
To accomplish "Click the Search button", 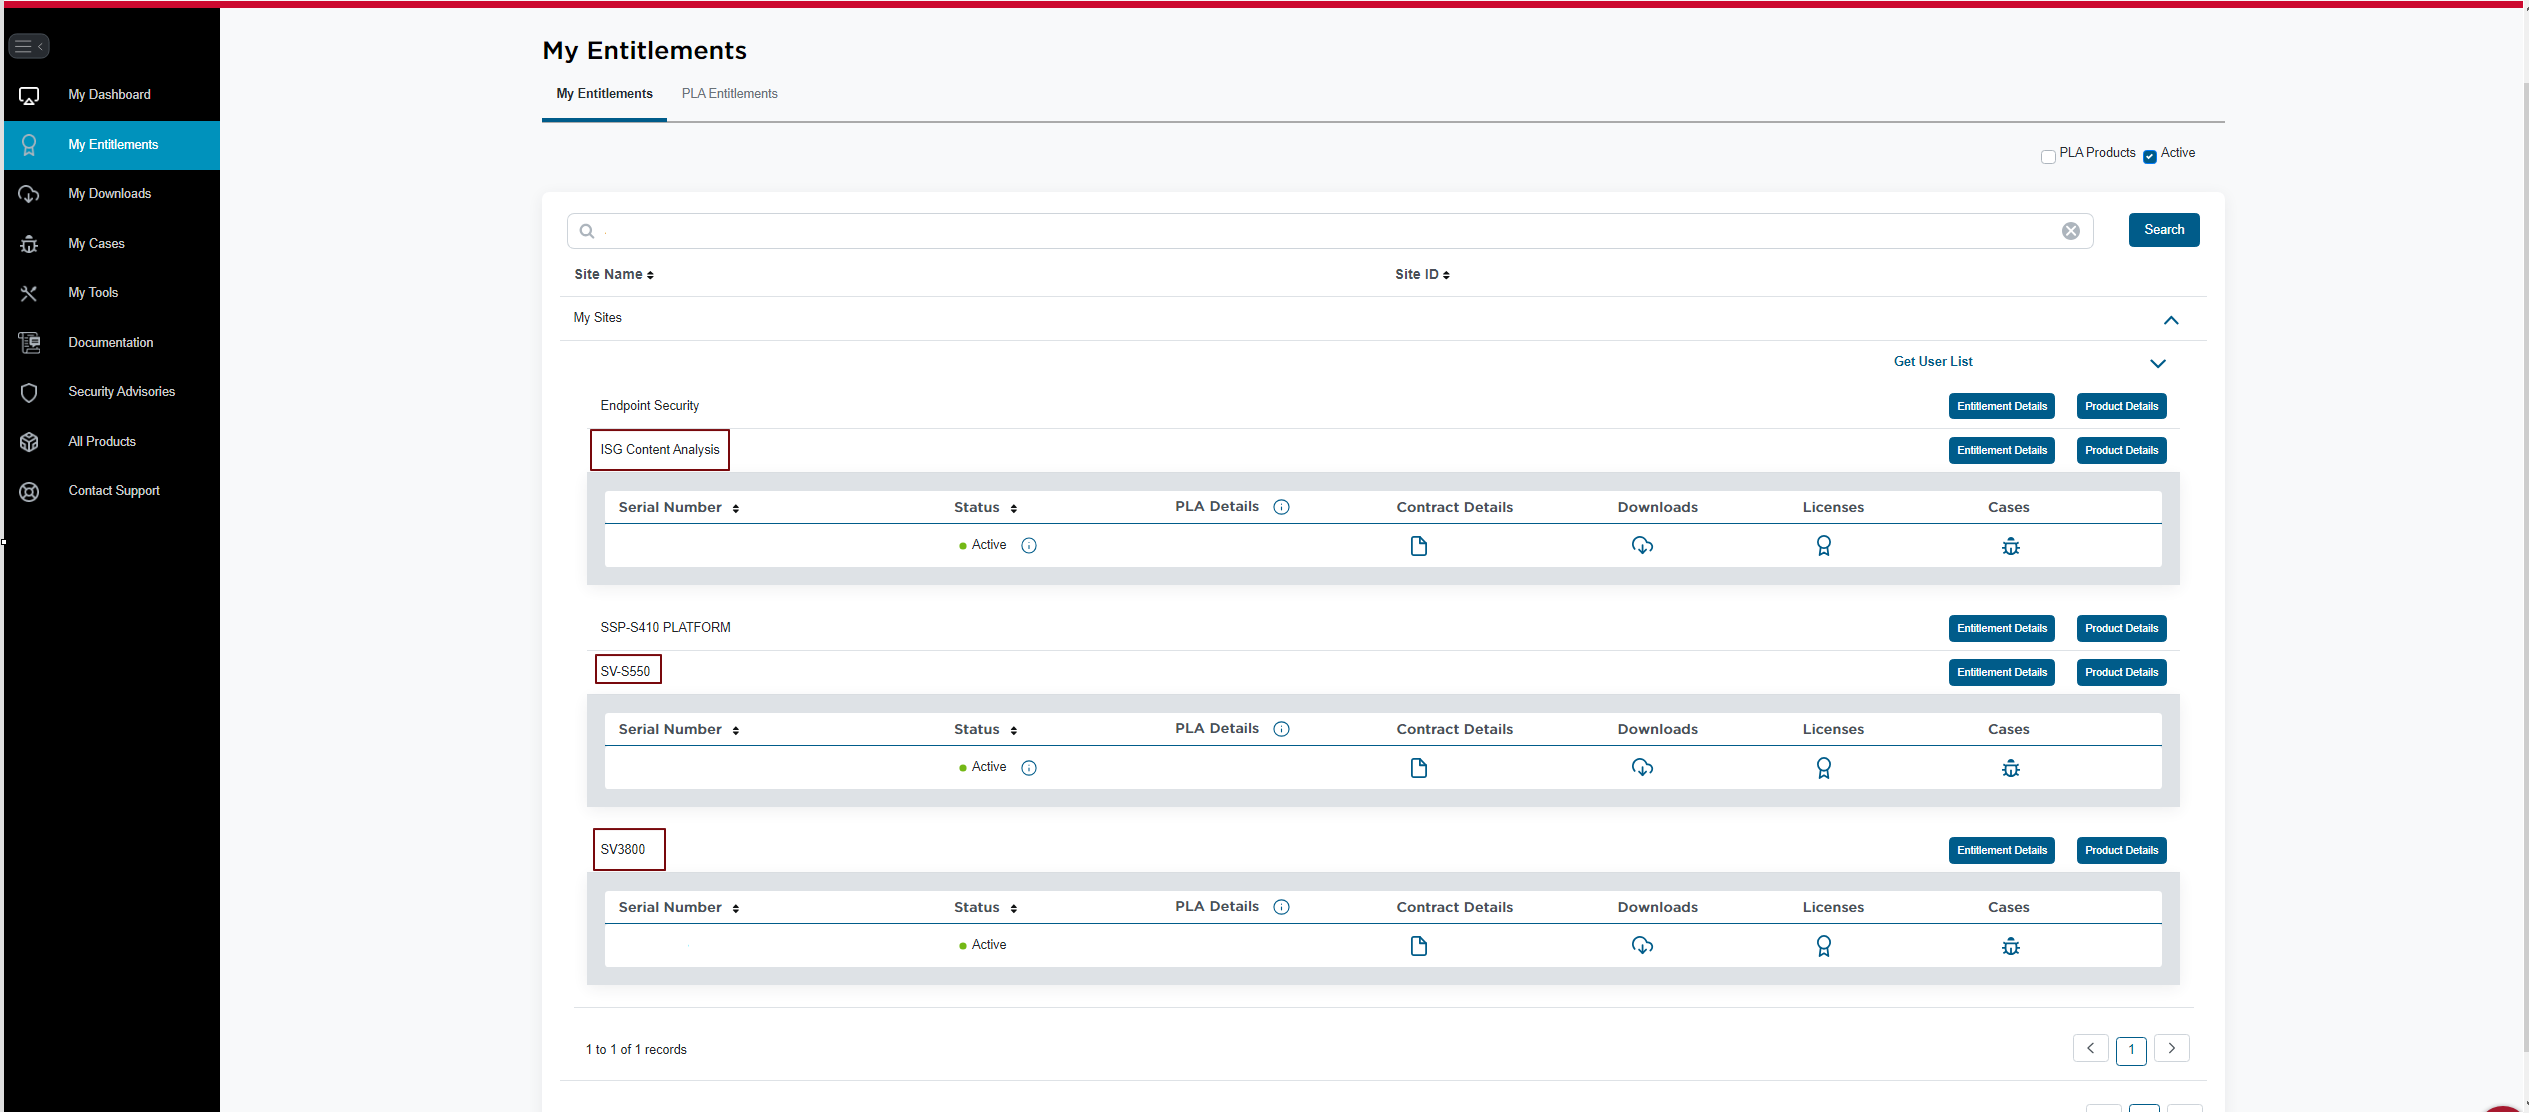I will point(2163,230).
